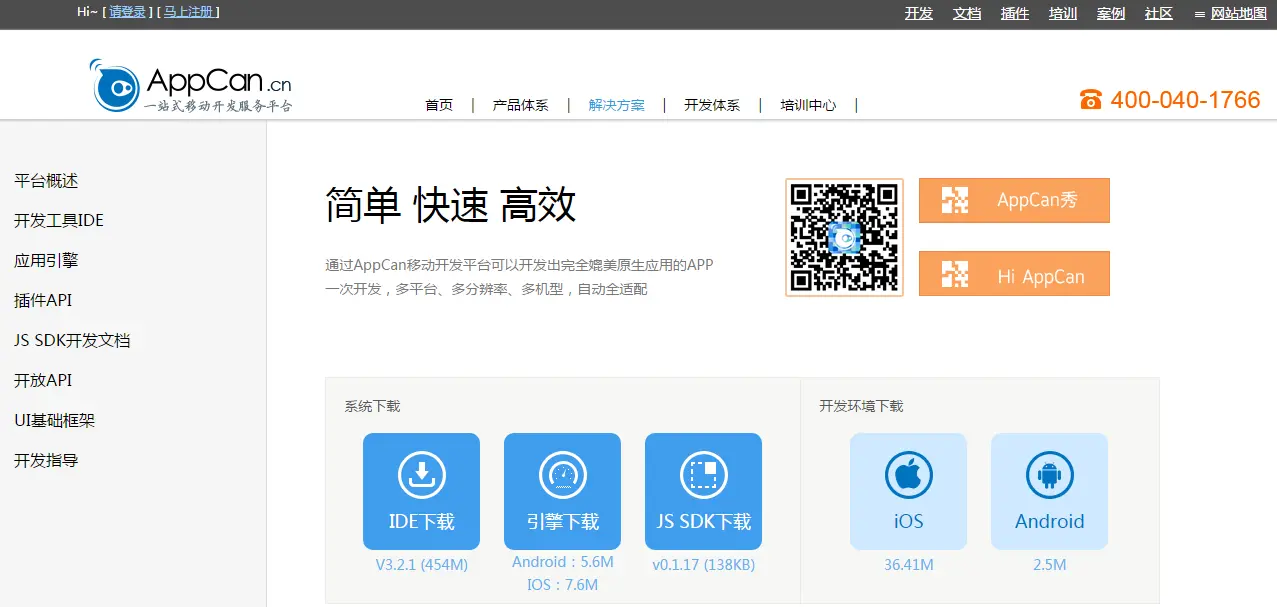The image size is (1277, 607).
Task: Click the JS SDK下载 button label
Action: 704,522
